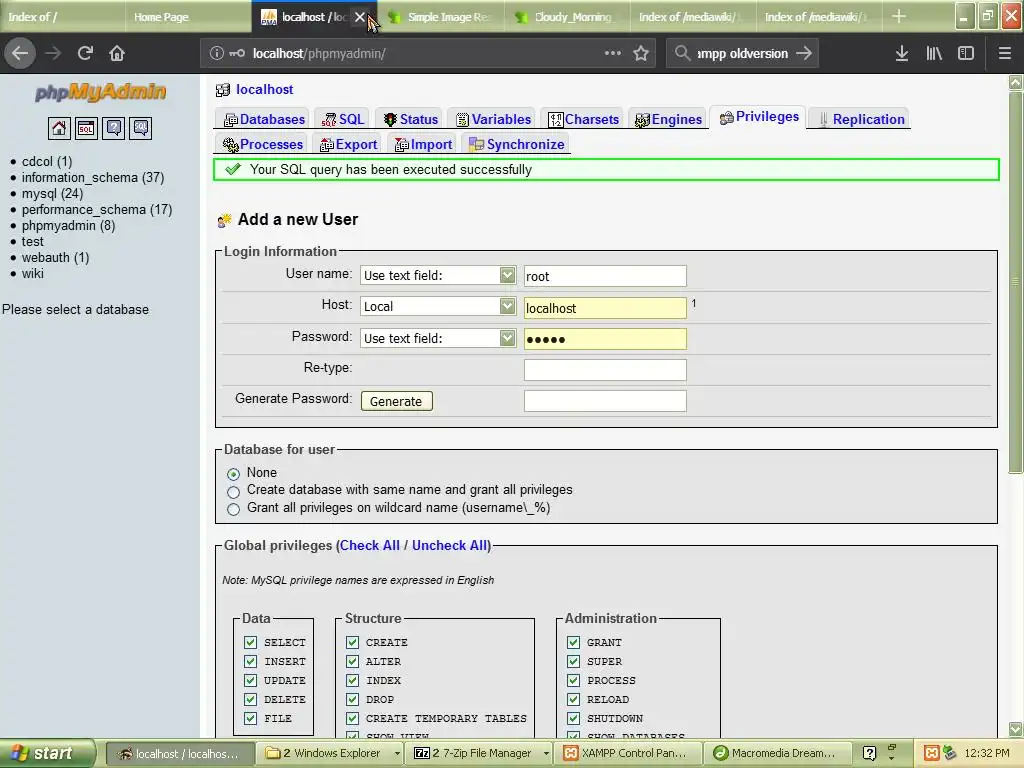Open the Import tab
This screenshot has height=768, width=1024.
[x=423, y=144]
